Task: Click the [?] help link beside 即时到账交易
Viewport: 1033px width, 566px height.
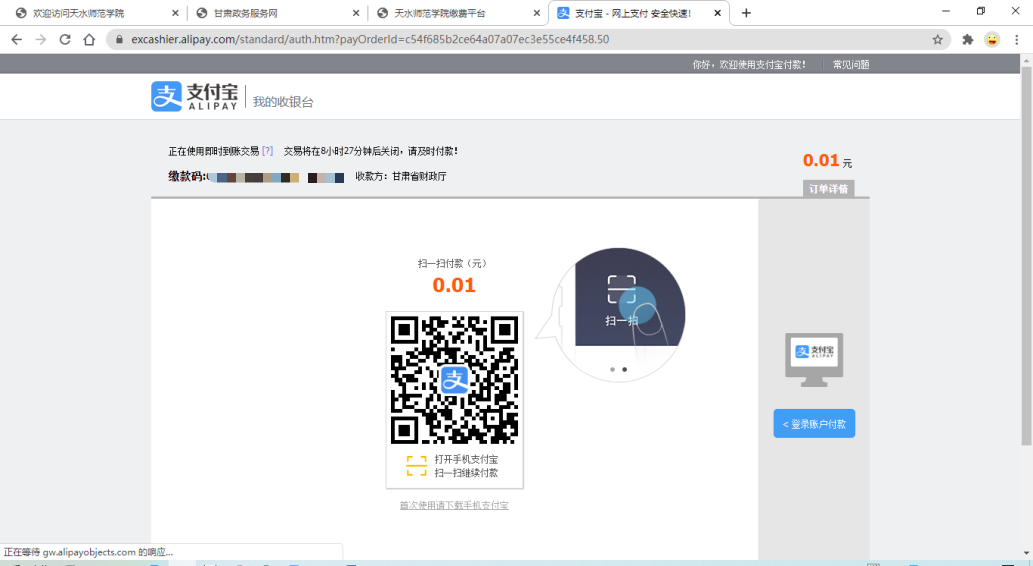Action: [267, 151]
